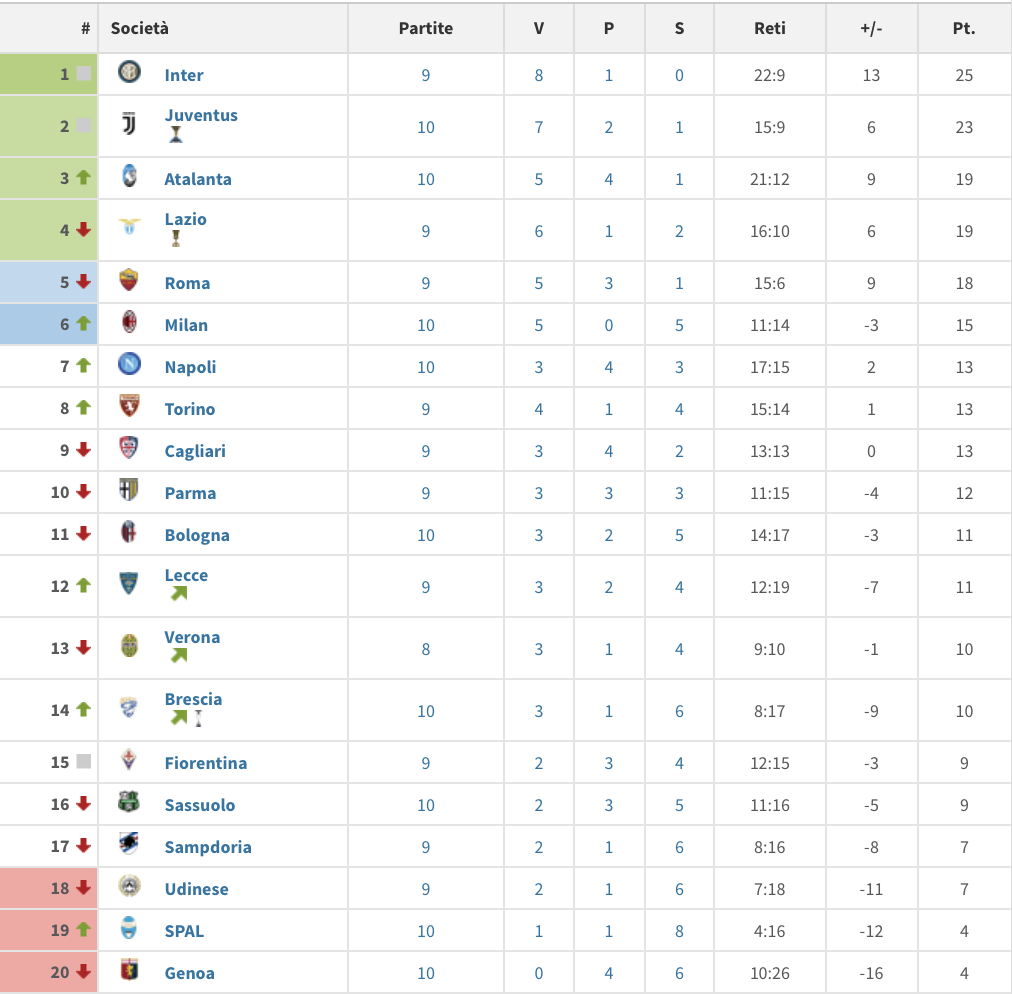Click the Genoa club crest

click(129, 971)
